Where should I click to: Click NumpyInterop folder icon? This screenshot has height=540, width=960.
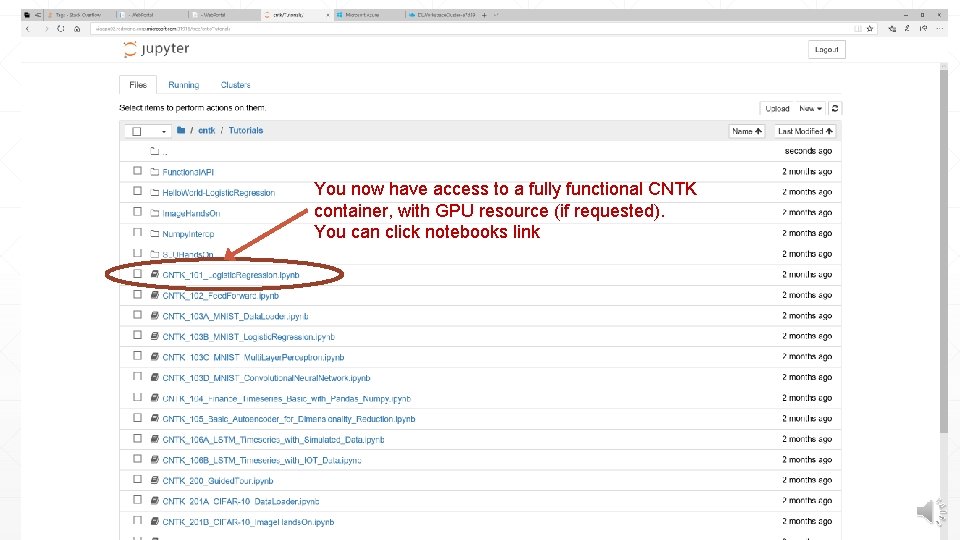click(155, 234)
